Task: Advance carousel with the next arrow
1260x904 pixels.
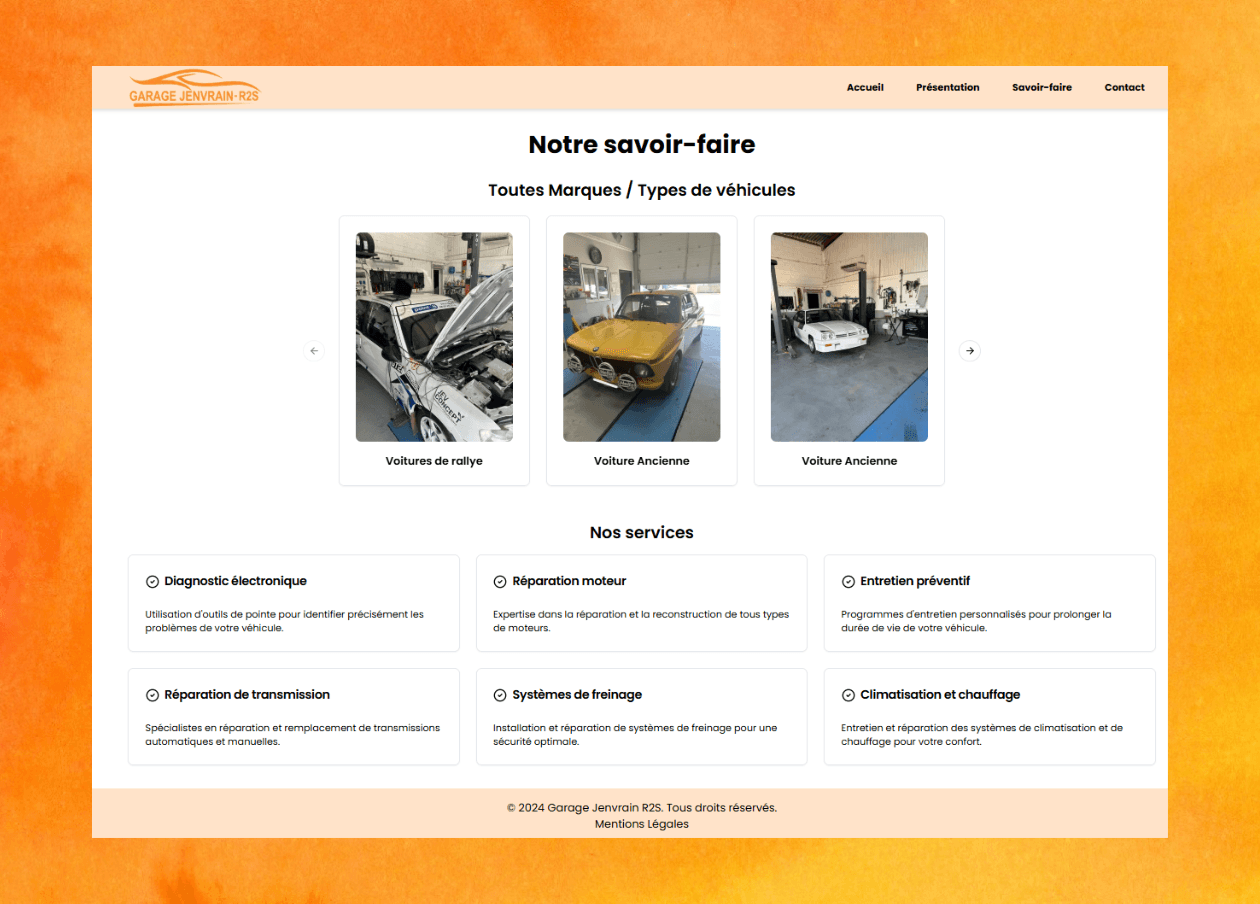Action: [x=970, y=351]
